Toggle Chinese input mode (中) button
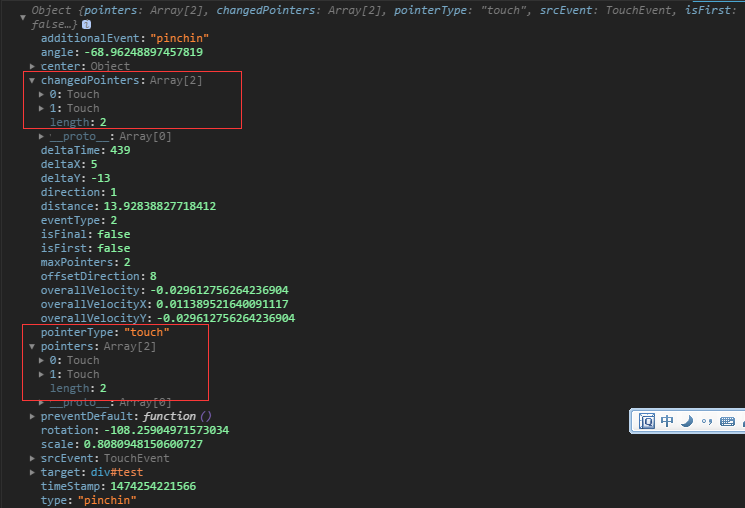Viewport: 745px width, 508px height. pyautogui.click(x=667, y=421)
